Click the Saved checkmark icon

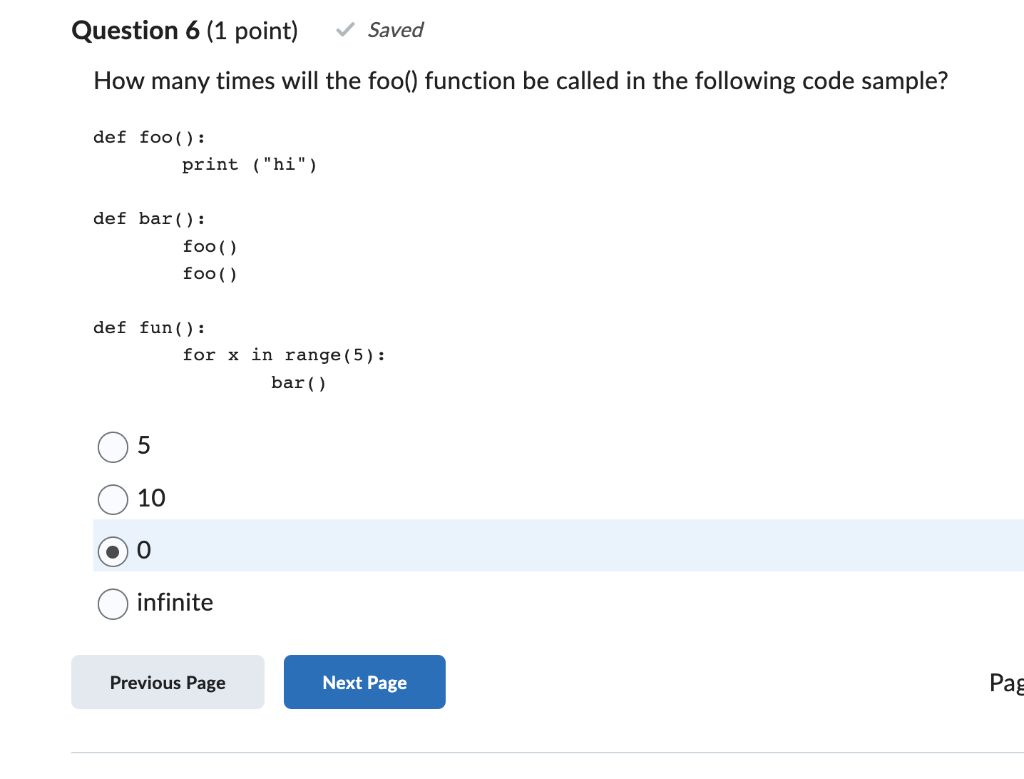[345, 29]
